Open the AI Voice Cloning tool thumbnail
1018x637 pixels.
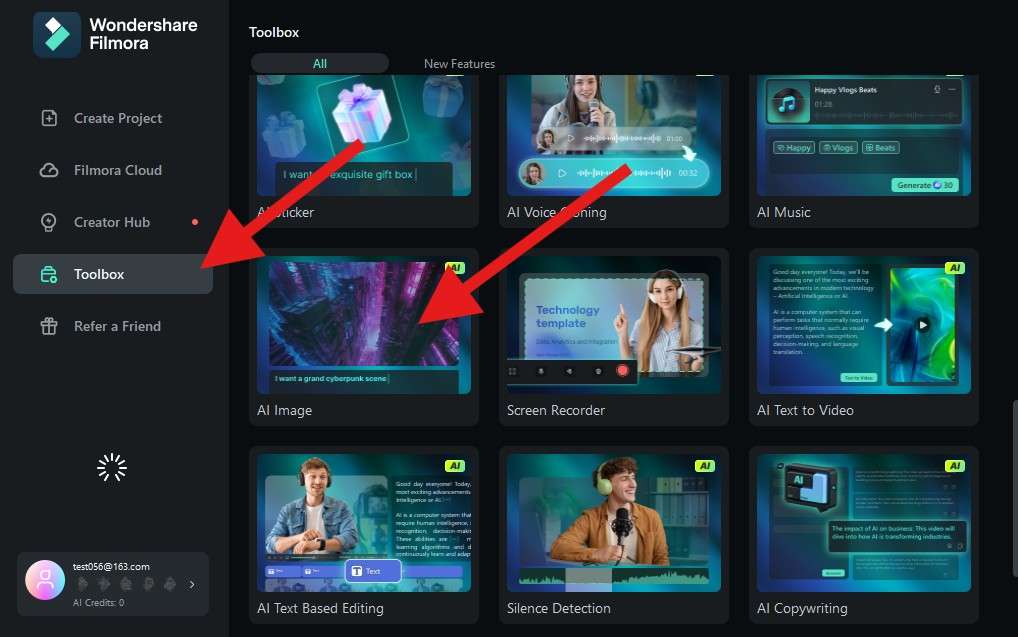[614, 135]
